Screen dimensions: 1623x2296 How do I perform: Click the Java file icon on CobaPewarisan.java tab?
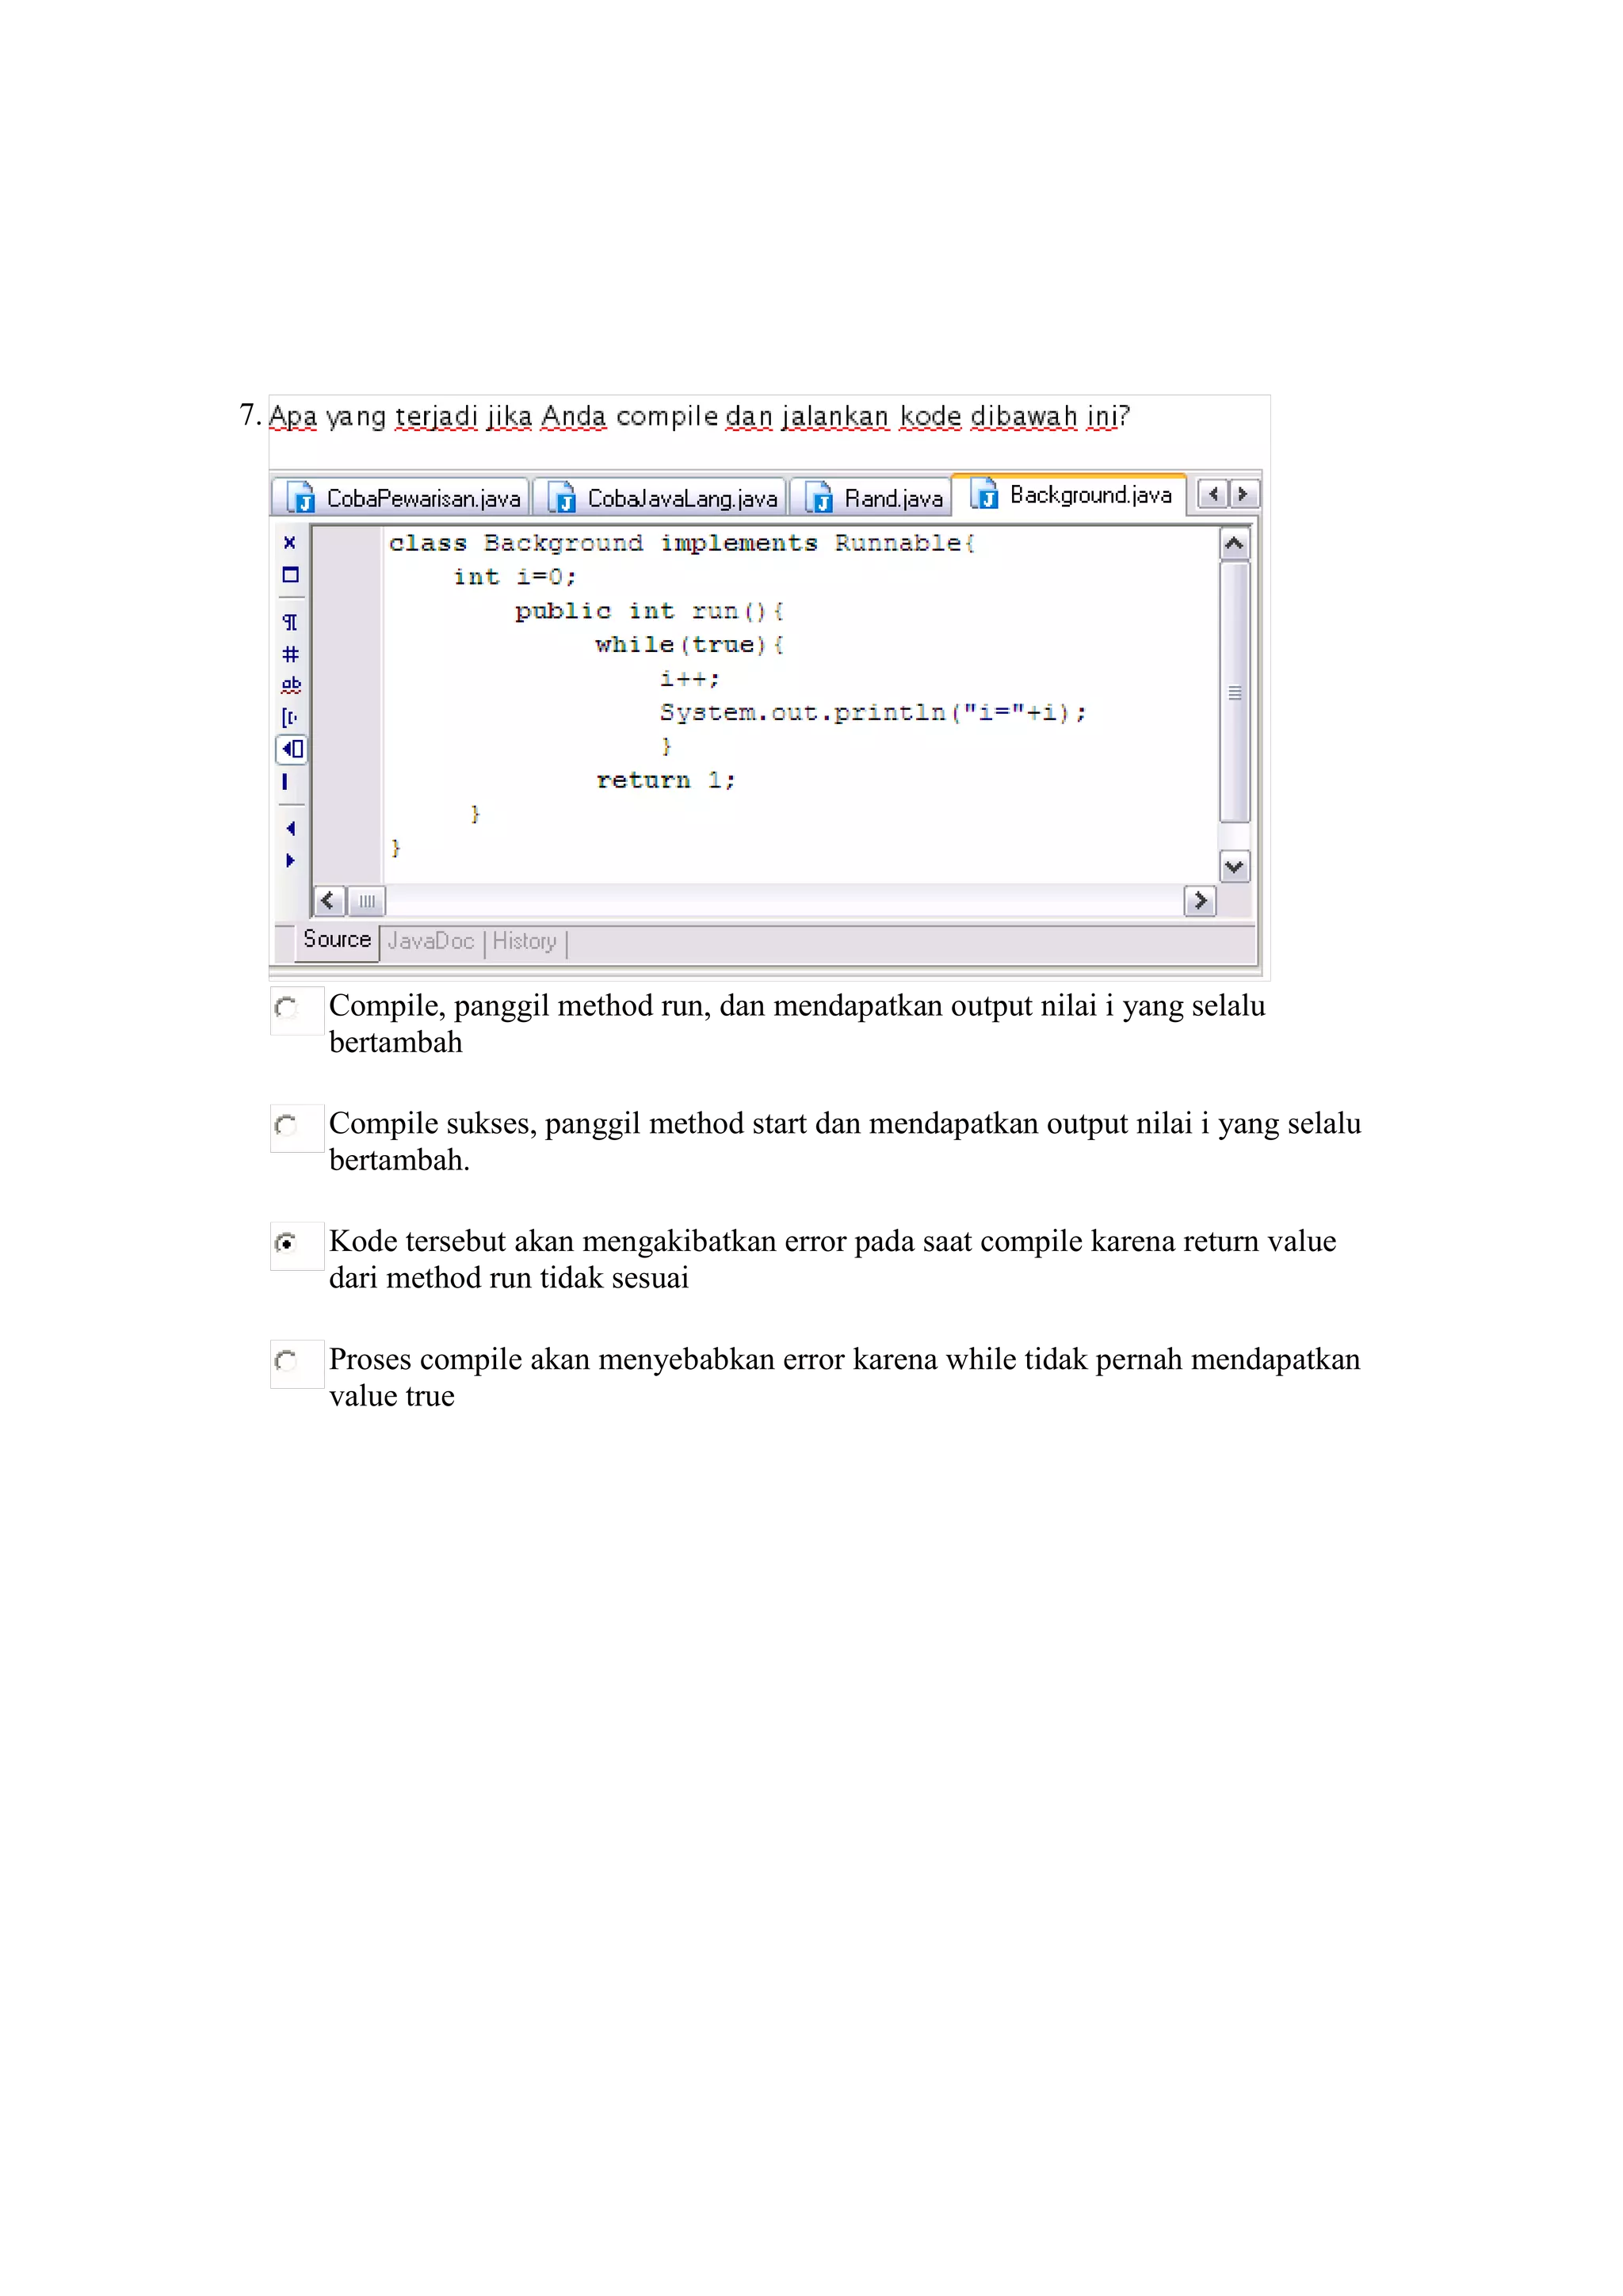pyautogui.click(x=301, y=497)
